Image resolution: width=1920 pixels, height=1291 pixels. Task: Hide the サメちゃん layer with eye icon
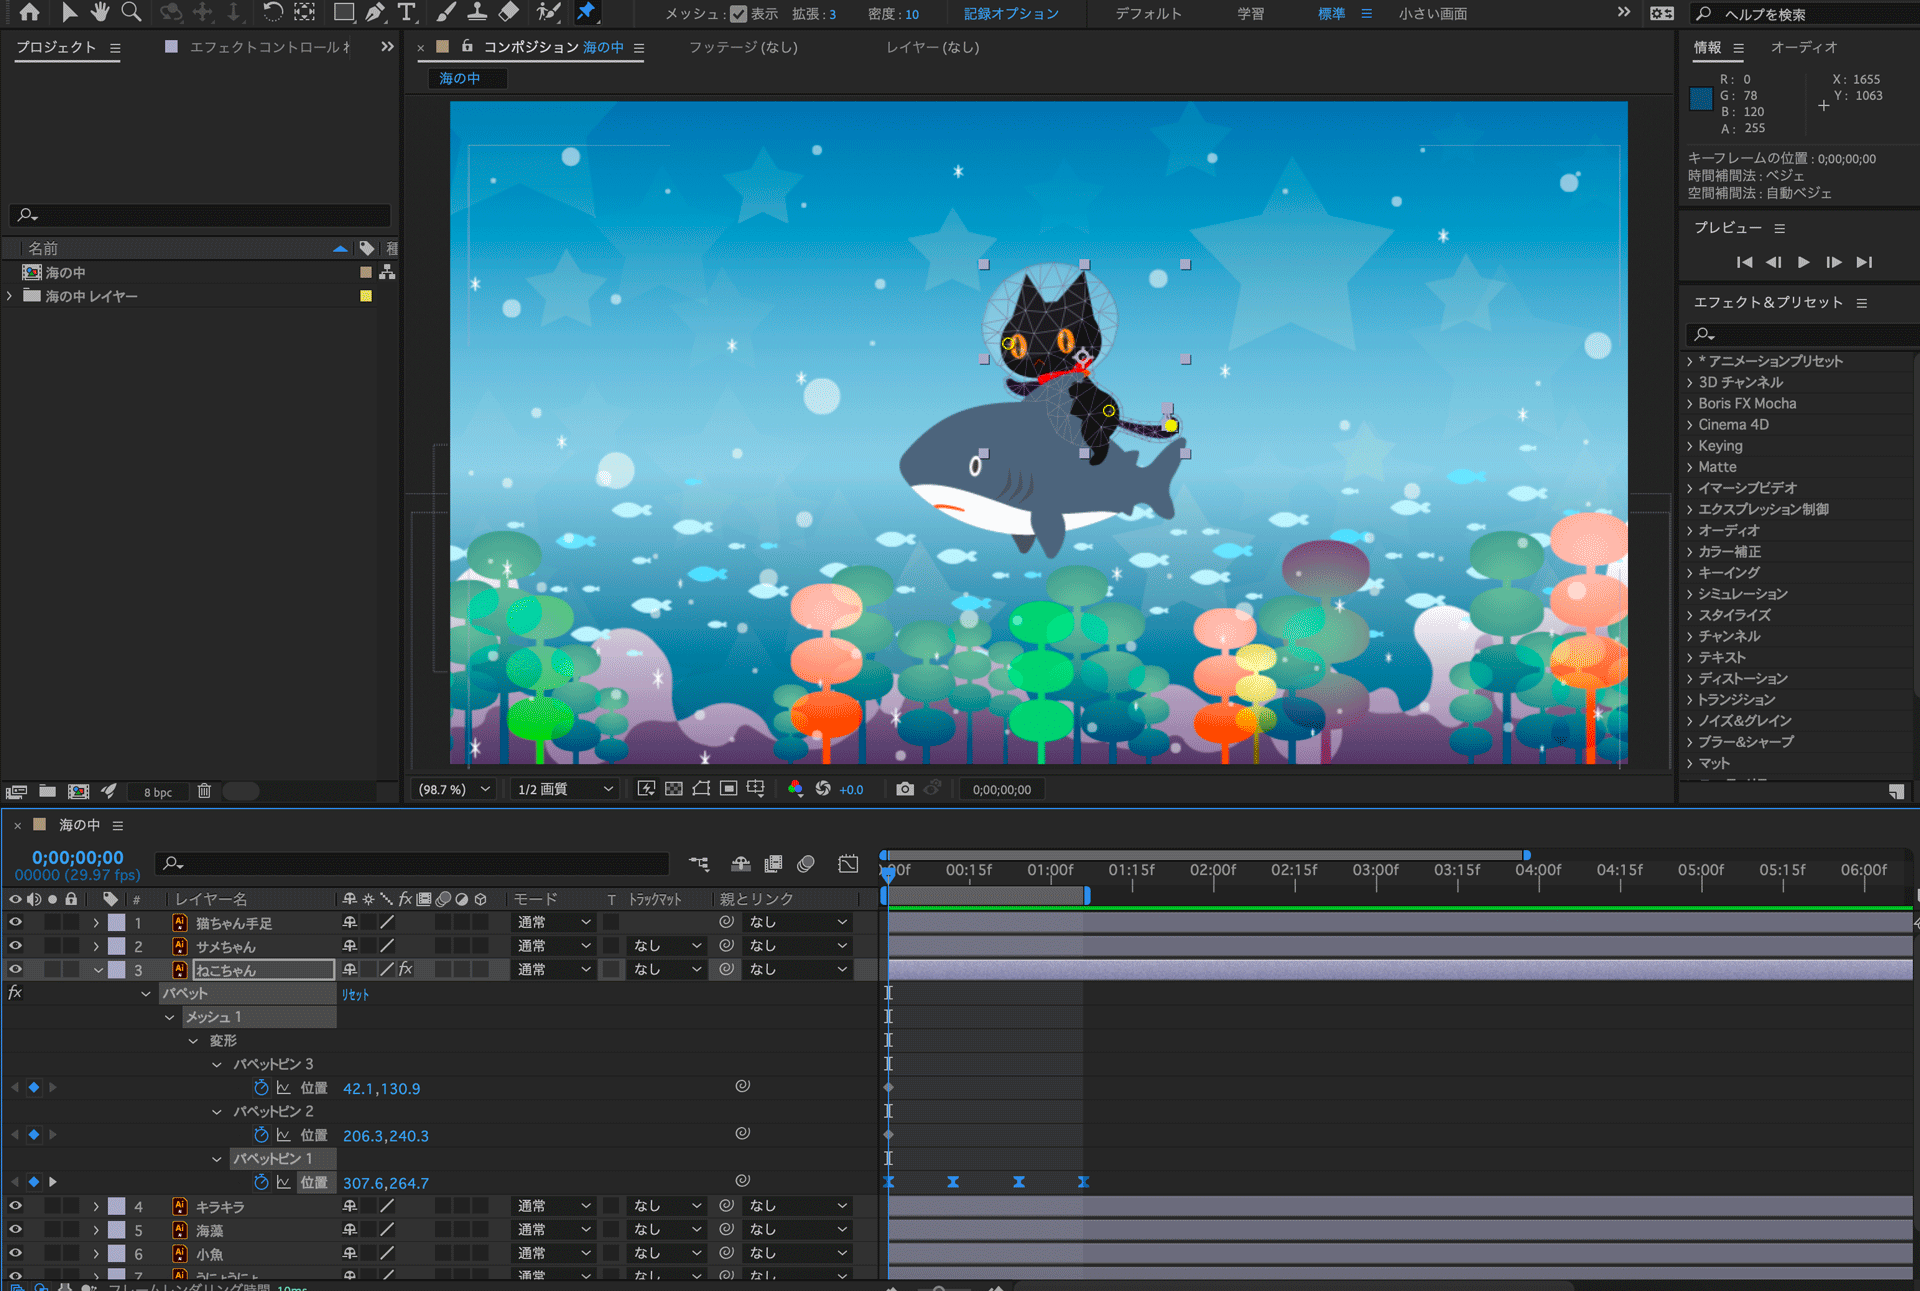15,946
